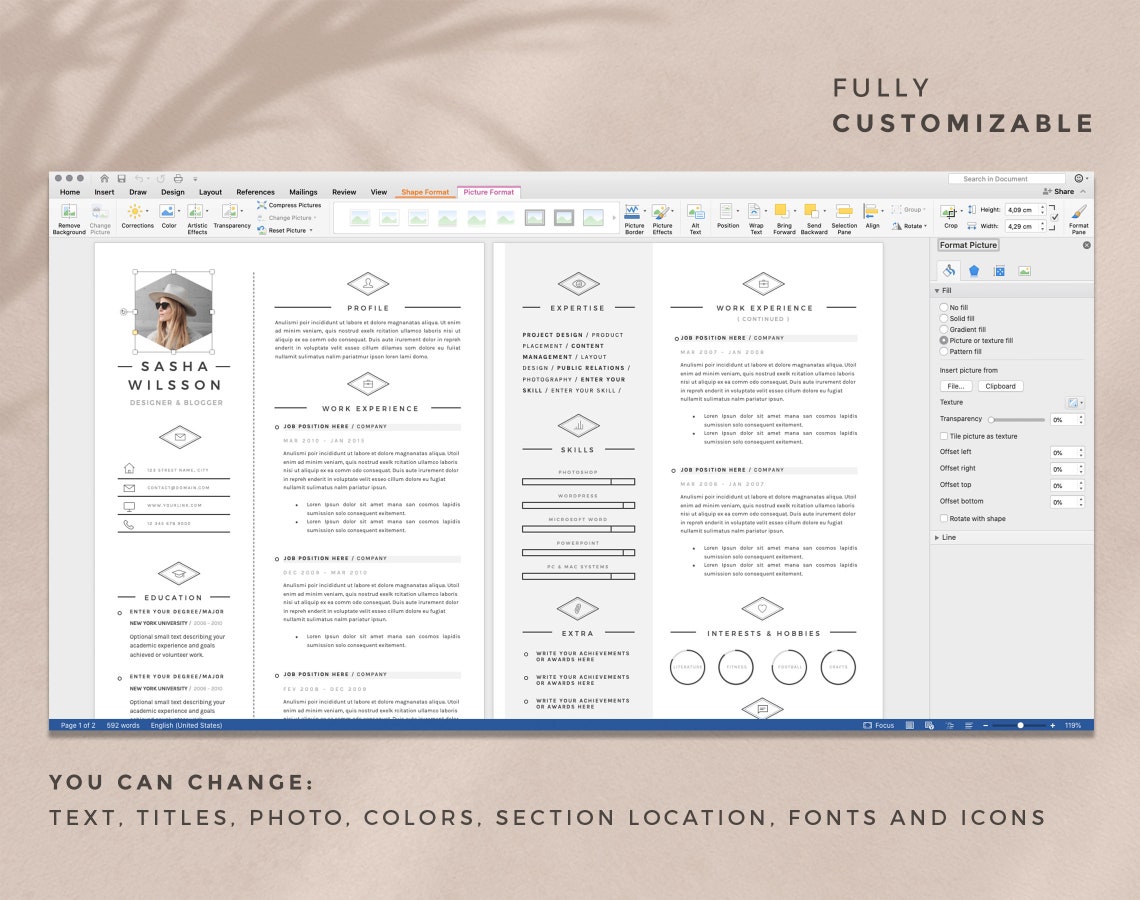
Task: Switch to the Shape Format tab
Action: [x=425, y=192]
